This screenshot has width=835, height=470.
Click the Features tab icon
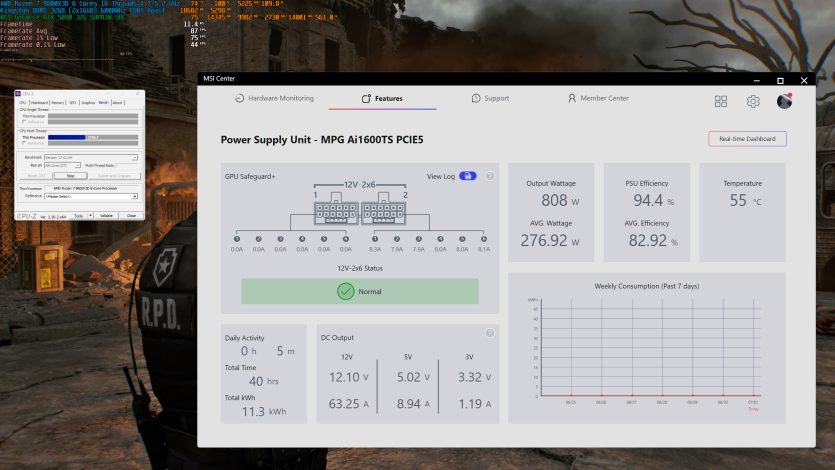(366, 98)
